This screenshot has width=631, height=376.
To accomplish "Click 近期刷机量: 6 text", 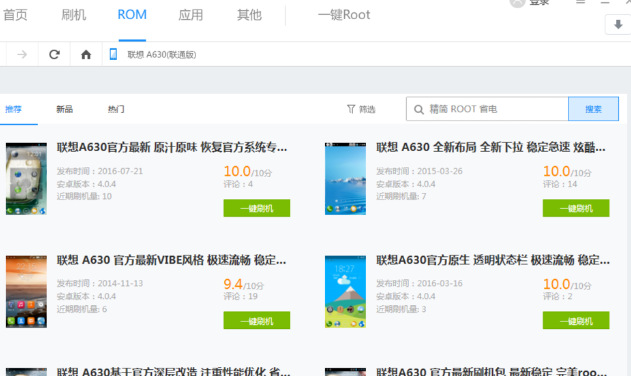I will 82,309.
